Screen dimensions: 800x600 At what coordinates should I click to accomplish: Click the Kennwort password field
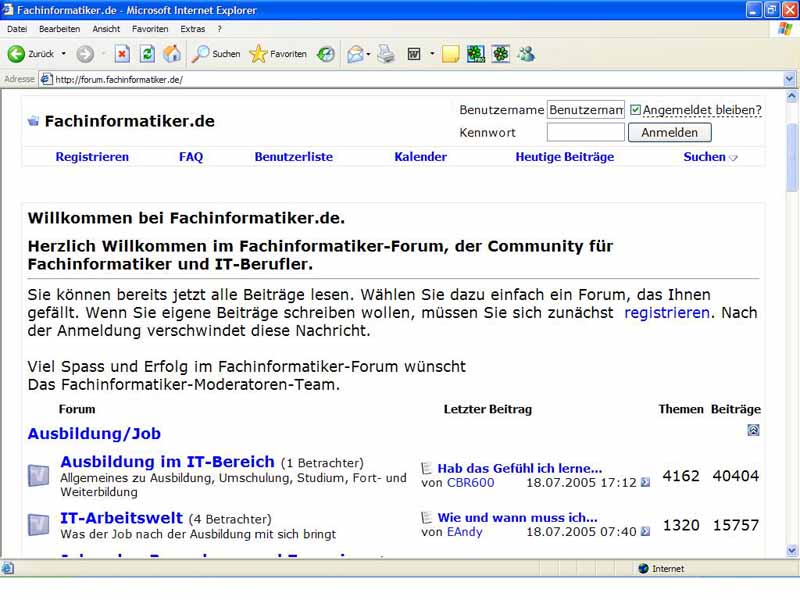[x=586, y=133]
